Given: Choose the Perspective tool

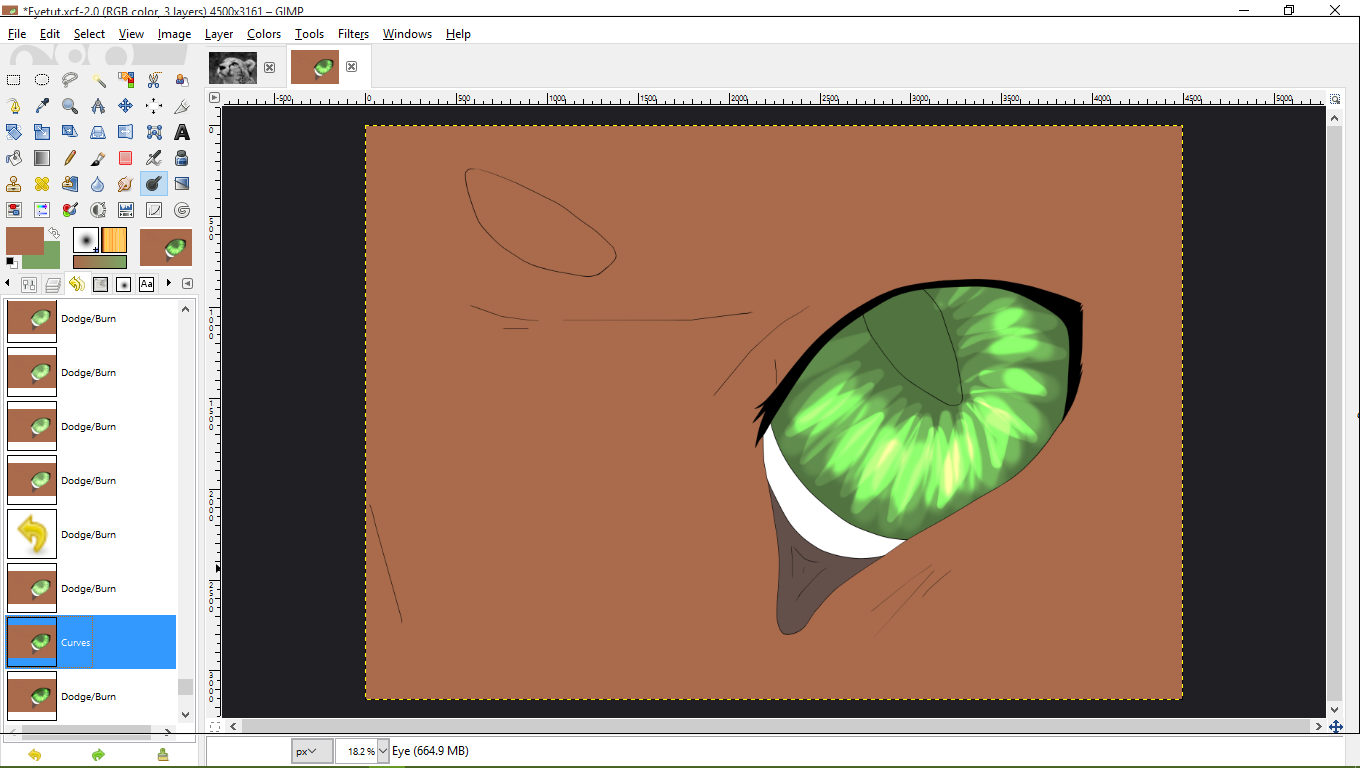Looking at the screenshot, I should [x=98, y=132].
